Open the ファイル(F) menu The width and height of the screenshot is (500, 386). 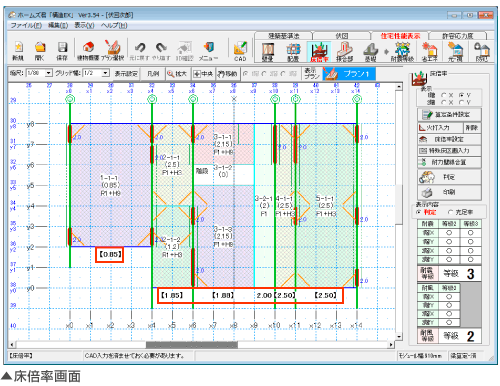click(x=26, y=25)
